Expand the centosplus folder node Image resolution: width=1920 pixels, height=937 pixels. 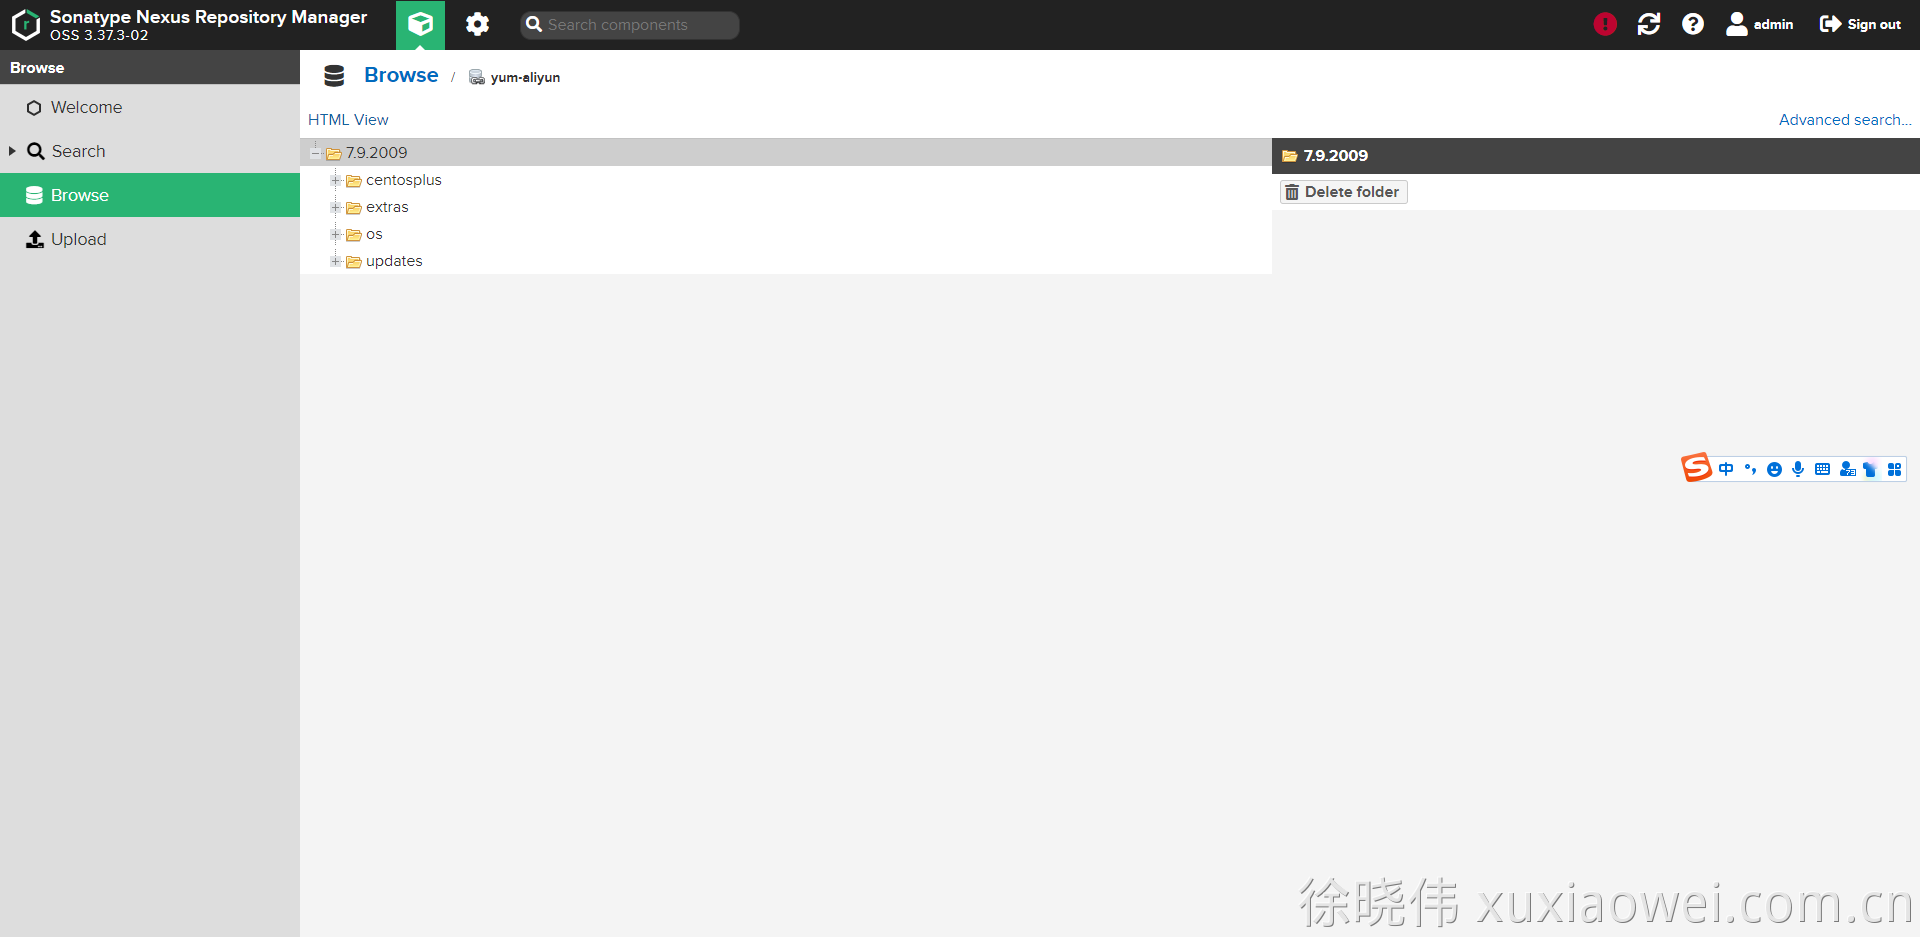point(336,180)
